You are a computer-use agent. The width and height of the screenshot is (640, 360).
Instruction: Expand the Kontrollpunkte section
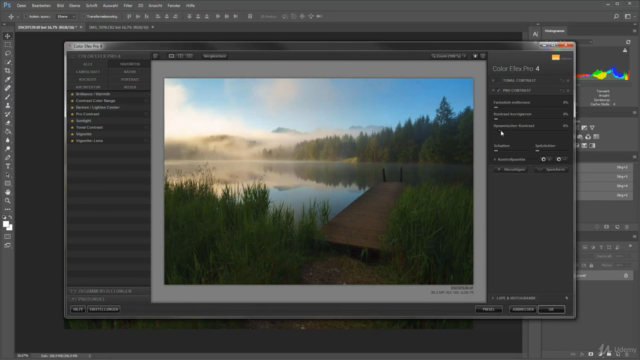[495, 160]
